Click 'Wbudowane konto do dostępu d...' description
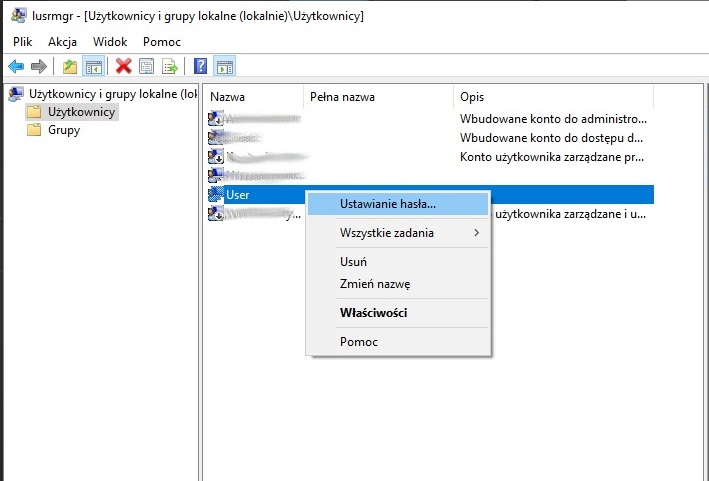709x481 pixels. point(551,138)
